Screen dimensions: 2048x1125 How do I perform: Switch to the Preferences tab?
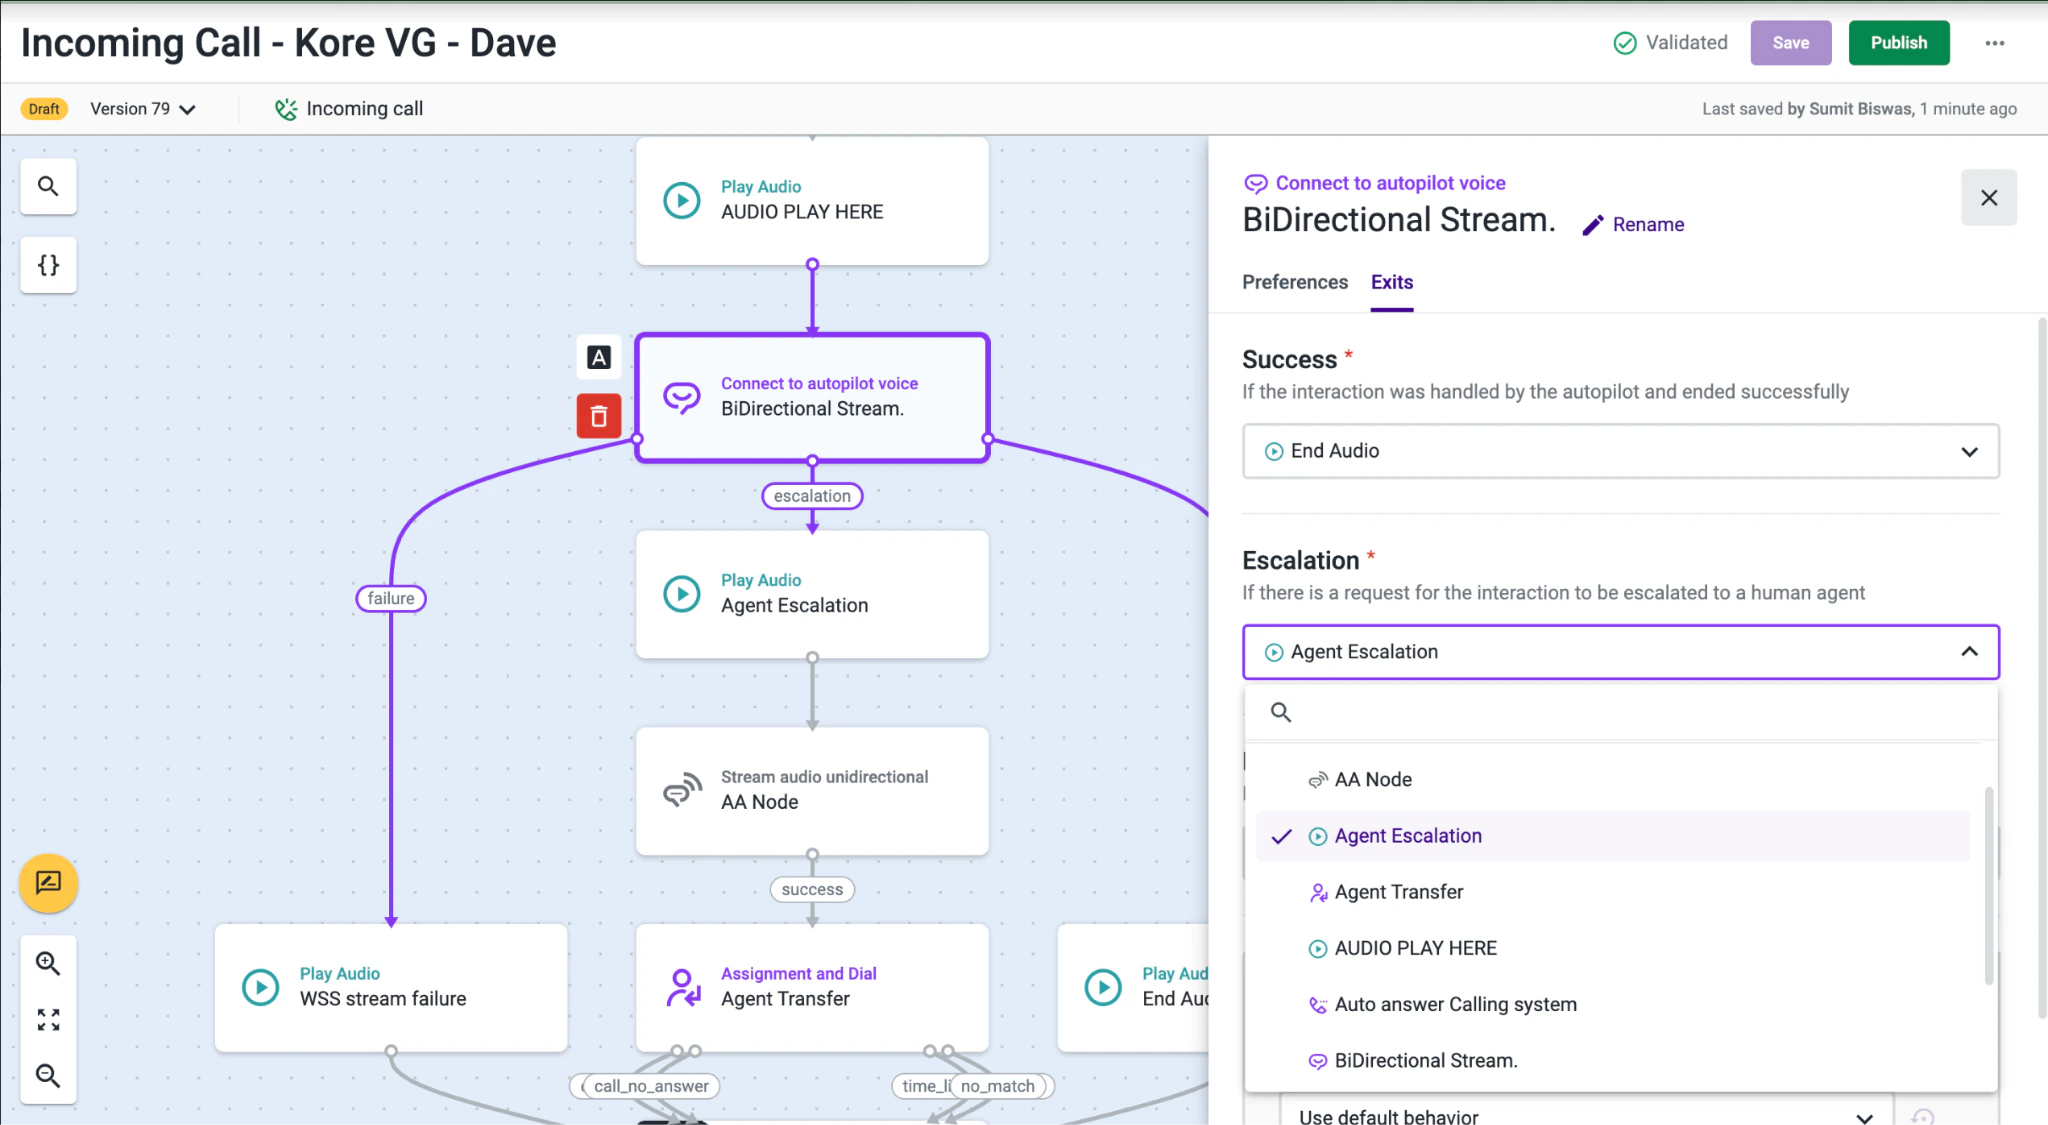[x=1294, y=282]
